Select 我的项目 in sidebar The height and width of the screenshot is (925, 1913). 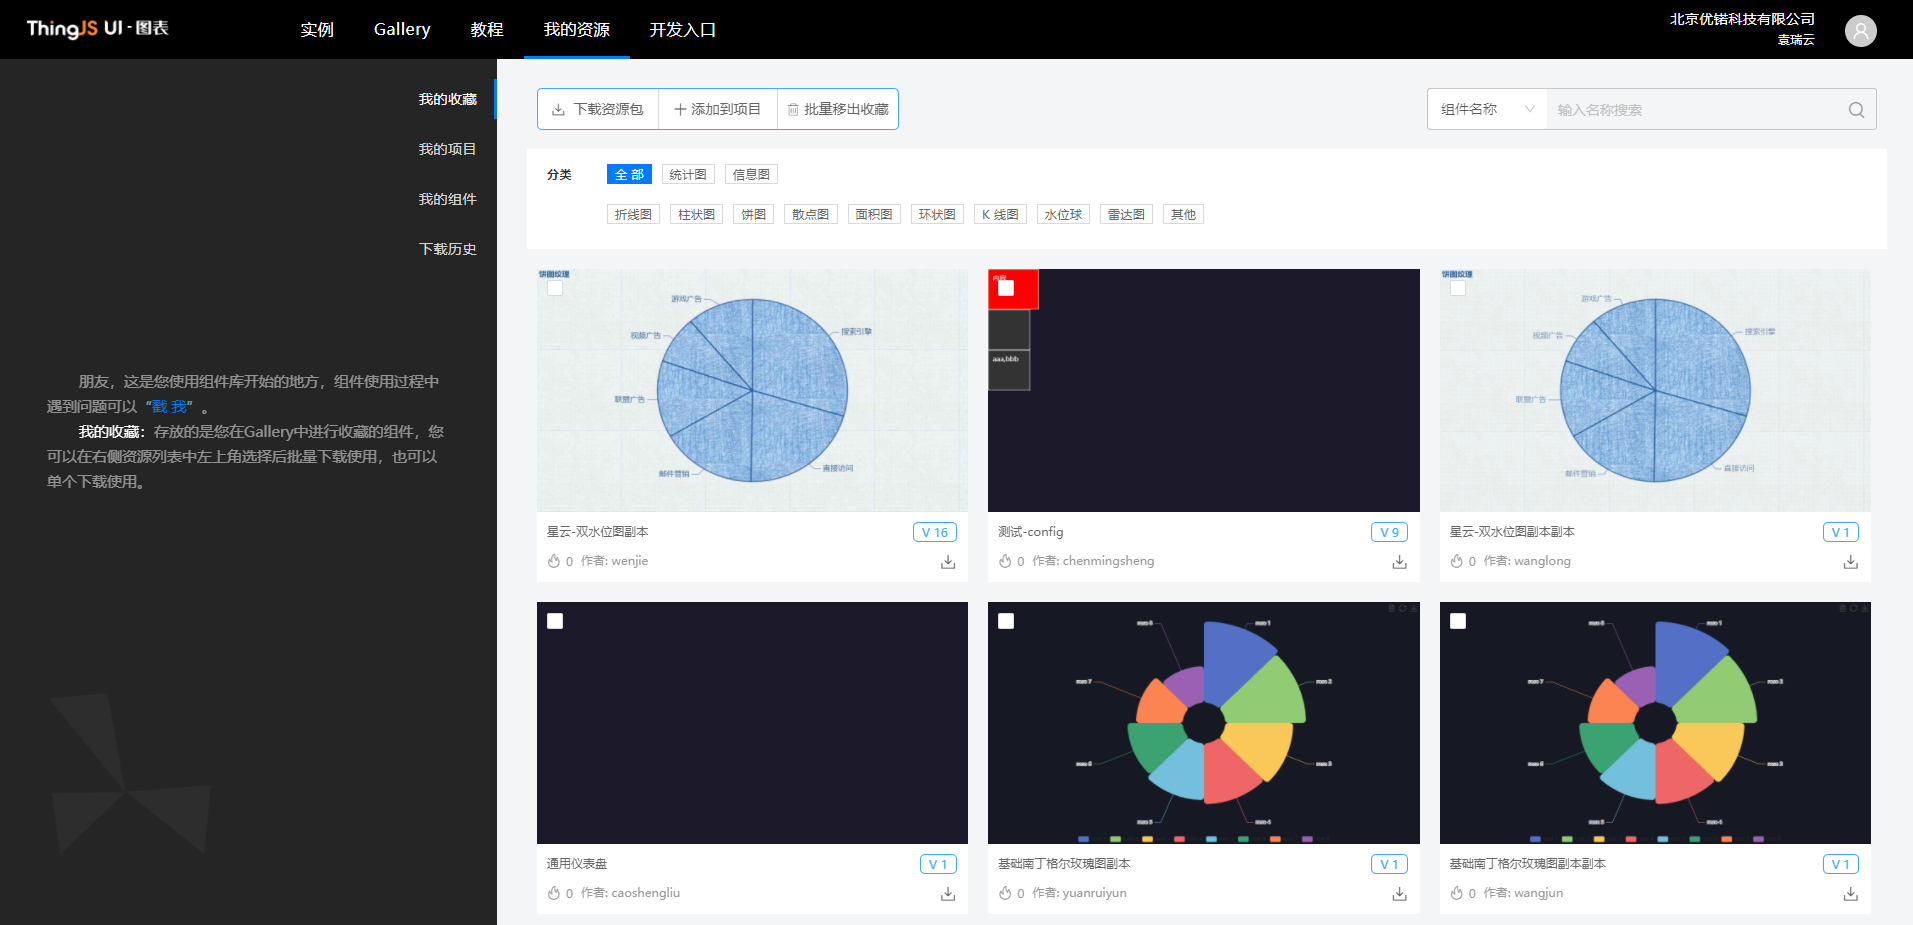point(447,149)
